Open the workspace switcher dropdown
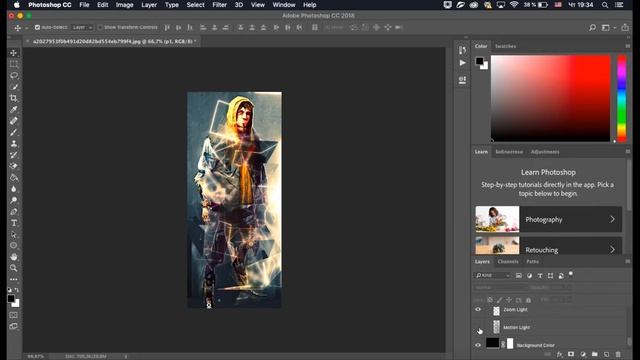Screen dimensions: 640x360 click(608, 27)
